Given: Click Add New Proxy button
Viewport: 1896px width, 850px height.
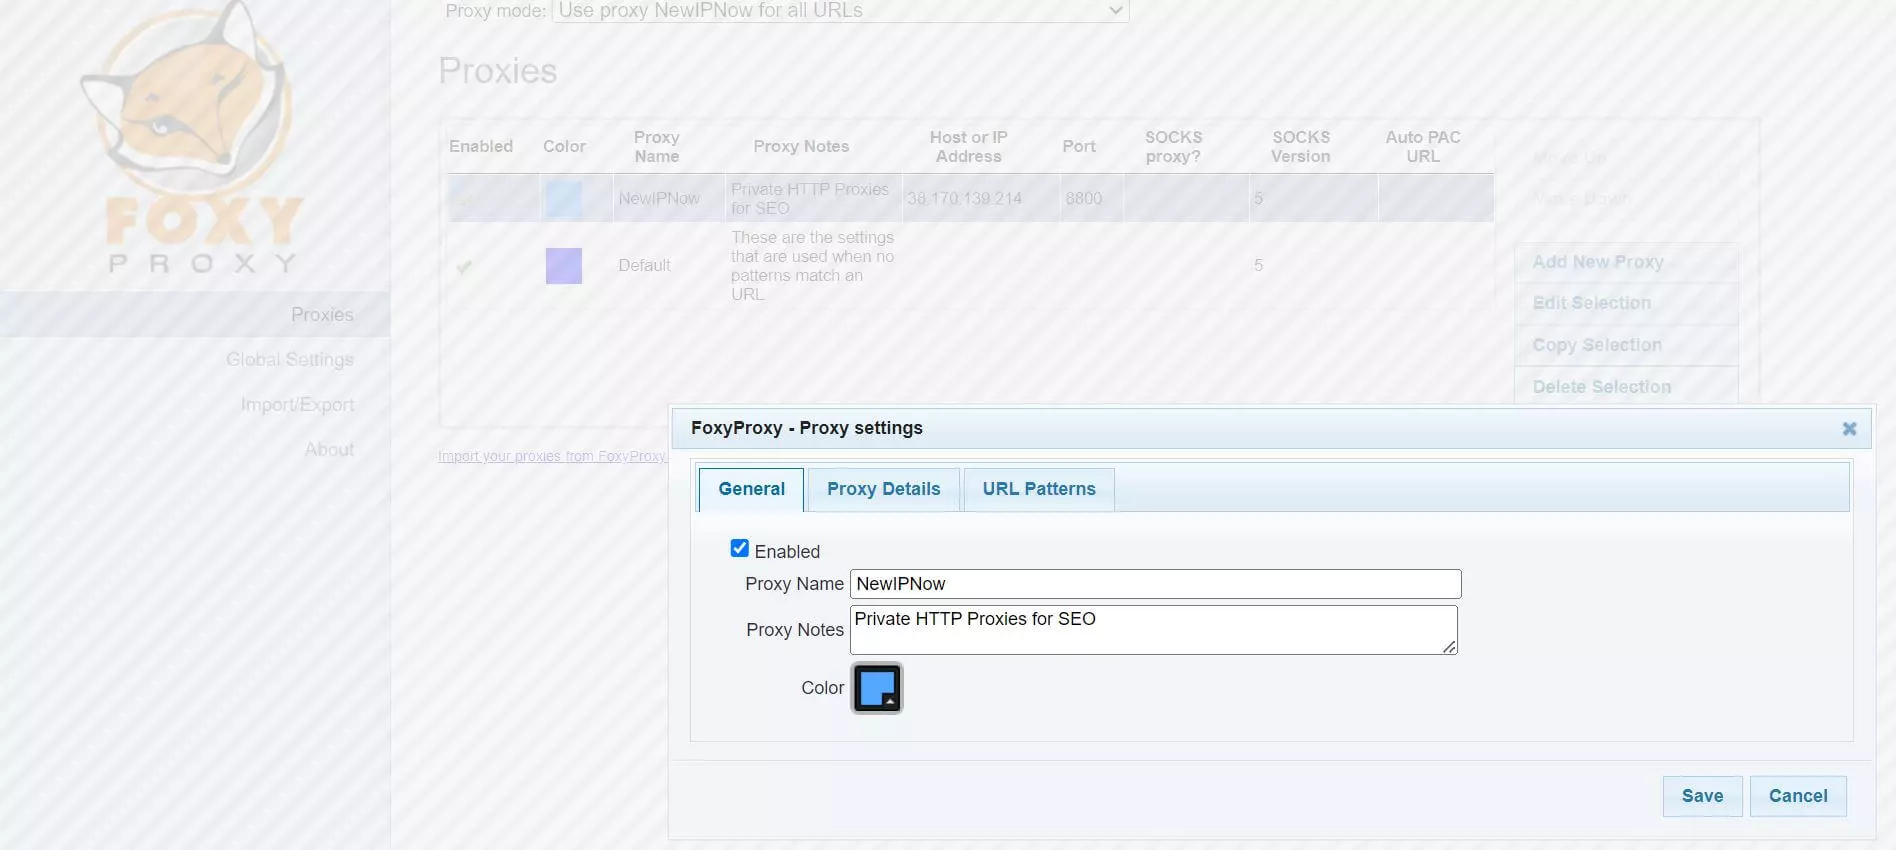Looking at the screenshot, I should [x=1626, y=262].
